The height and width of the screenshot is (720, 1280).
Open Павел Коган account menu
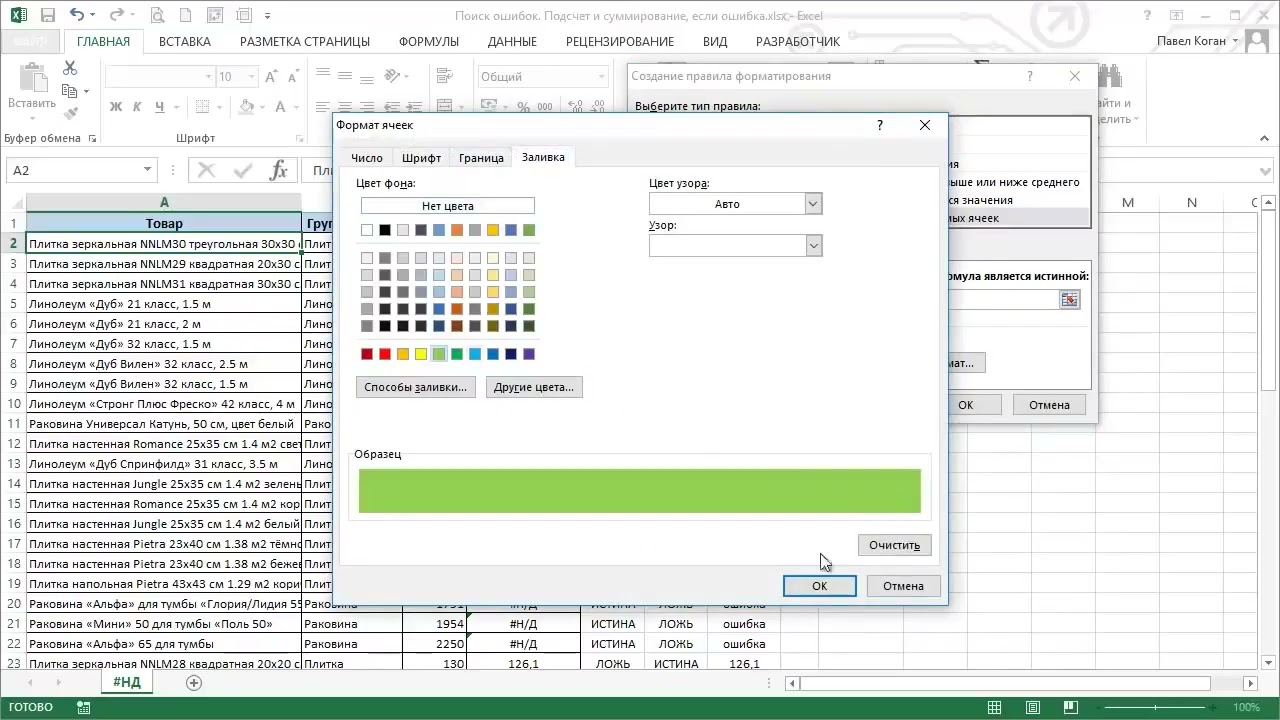[1198, 41]
